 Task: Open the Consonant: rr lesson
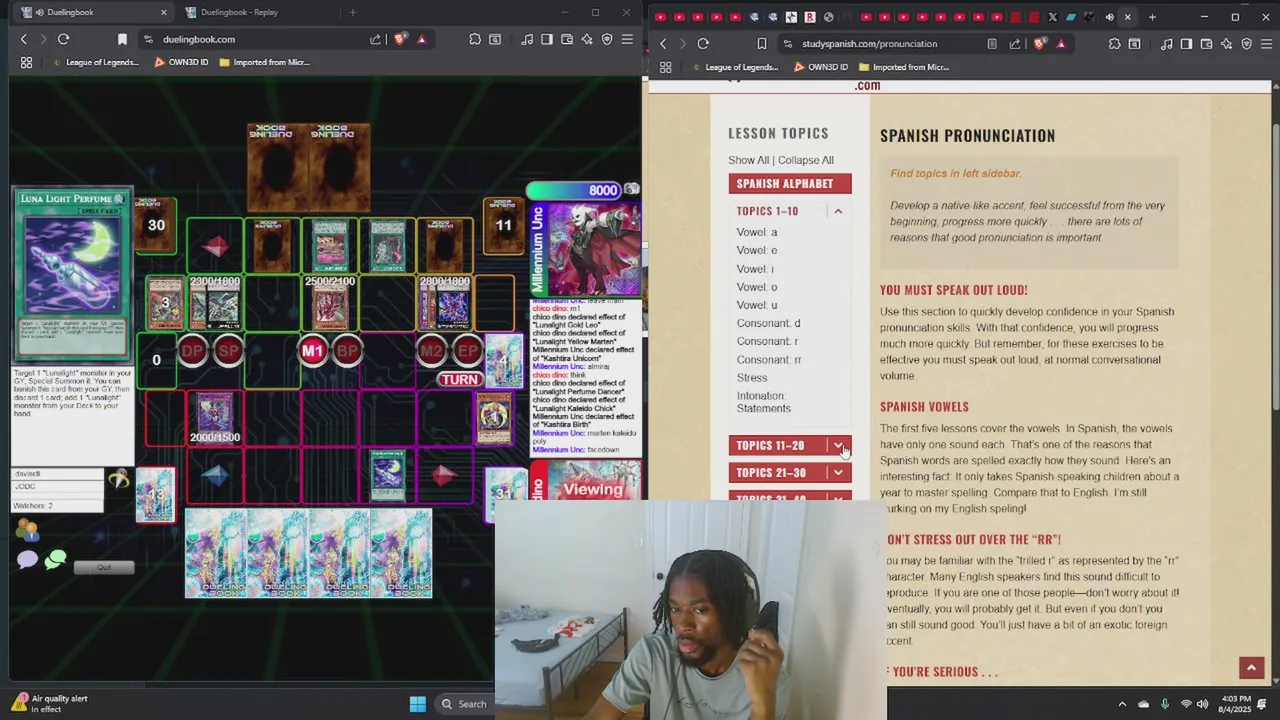769,360
